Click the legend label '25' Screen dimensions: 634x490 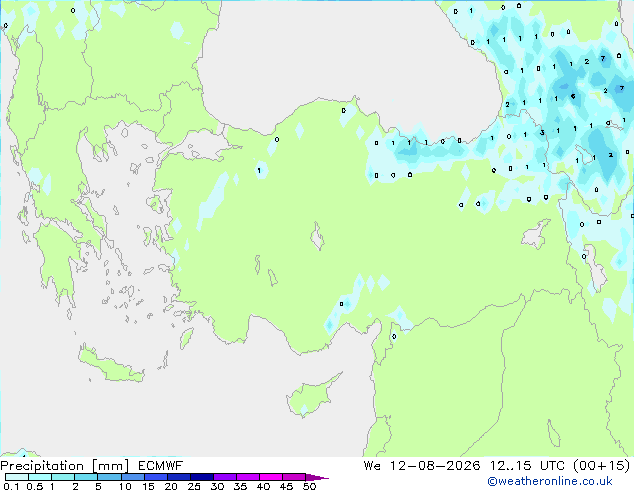point(194,486)
